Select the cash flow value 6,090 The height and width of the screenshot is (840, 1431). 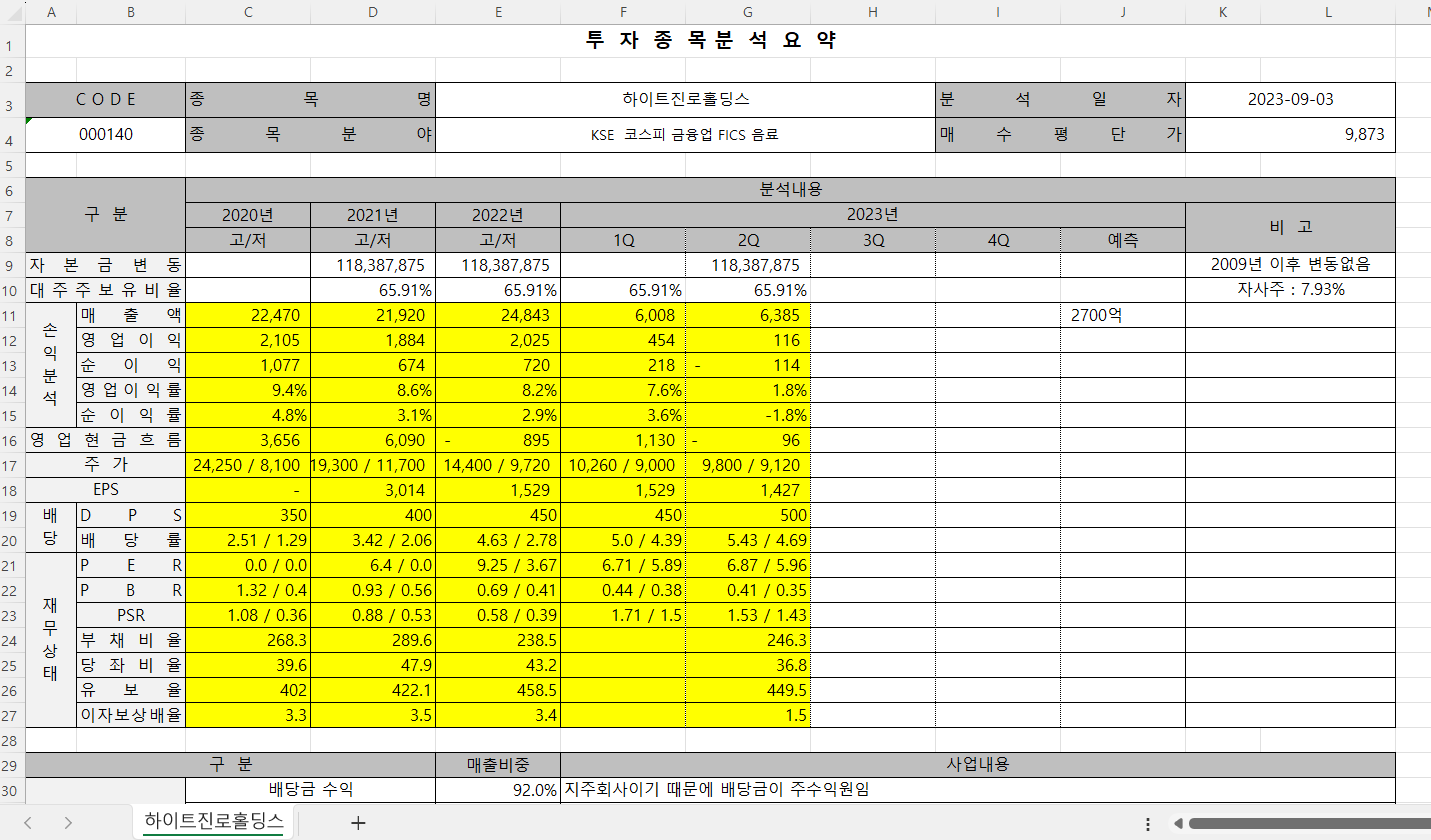click(373, 440)
